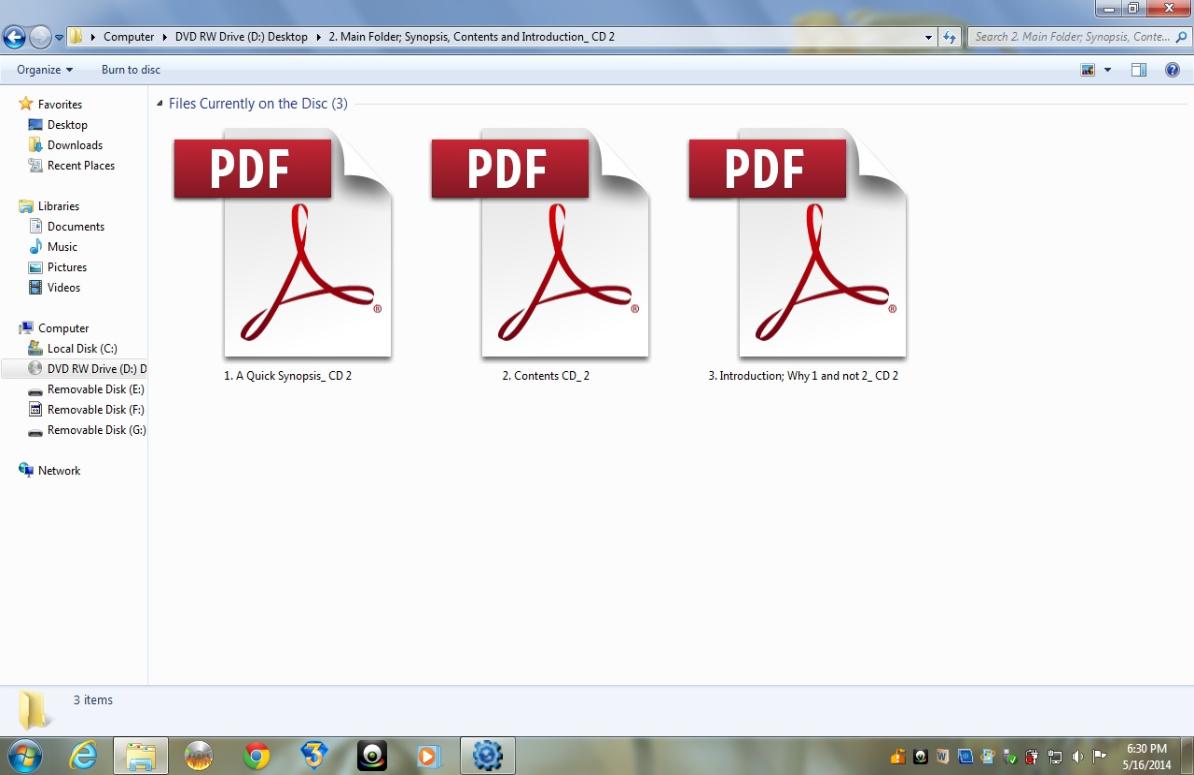Expand the arrow after Computer breadcrumb
Screen dimensions: 1194x775
(x=164, y=37)
